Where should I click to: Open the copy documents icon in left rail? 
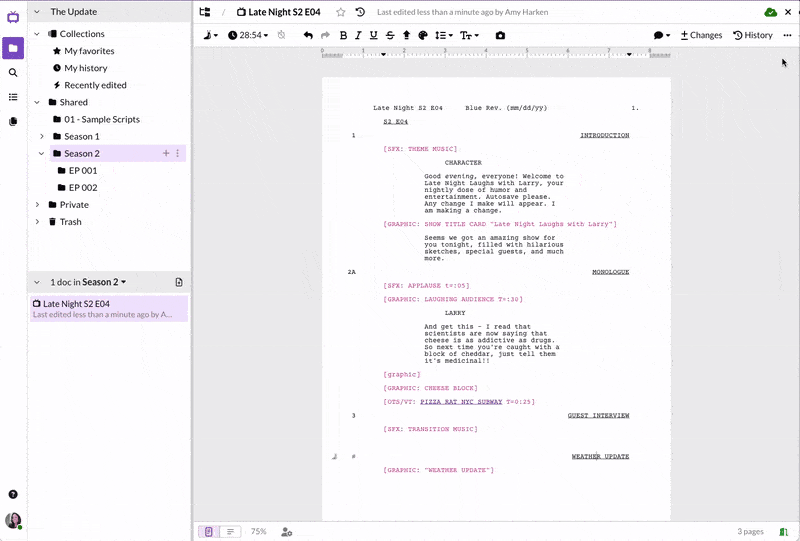pyautogui.click(x=13, y=121)
